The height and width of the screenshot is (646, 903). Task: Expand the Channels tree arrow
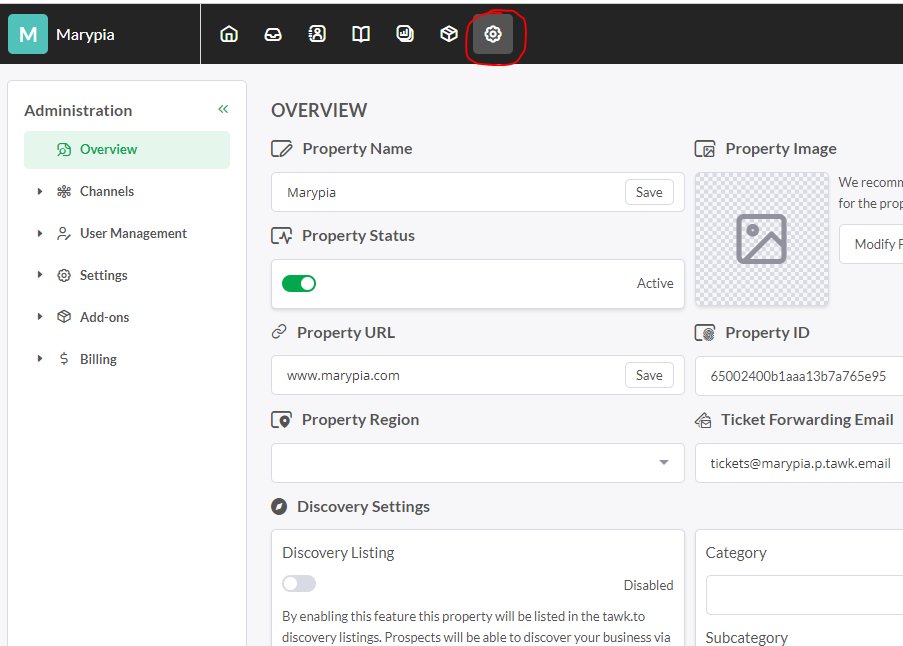pyautogui.click(x=40, y=191)
